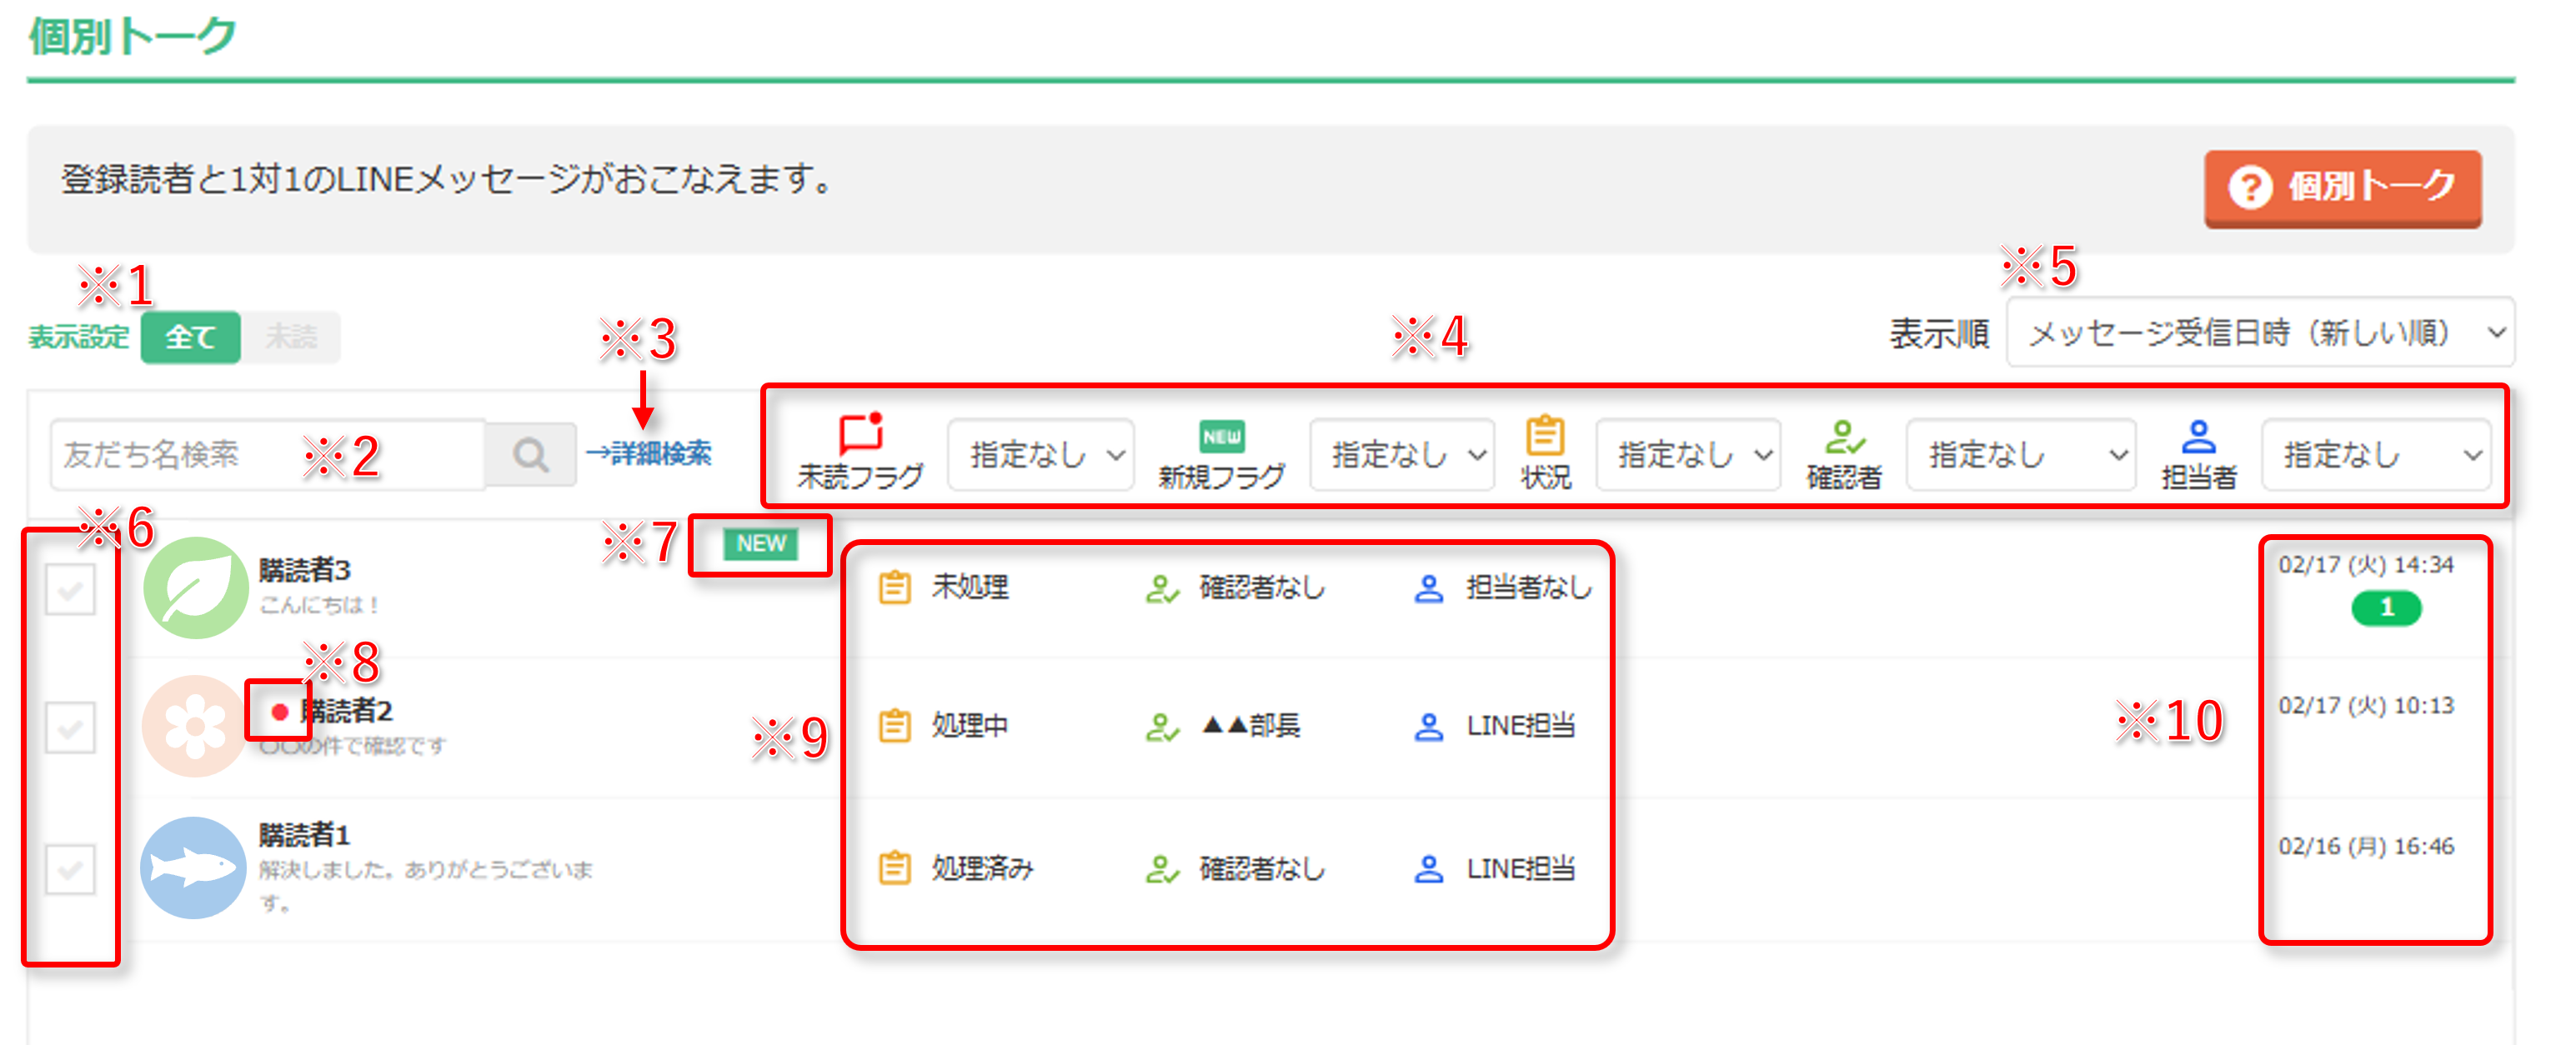Click the magnifying glass search icon

pos(530,455)
